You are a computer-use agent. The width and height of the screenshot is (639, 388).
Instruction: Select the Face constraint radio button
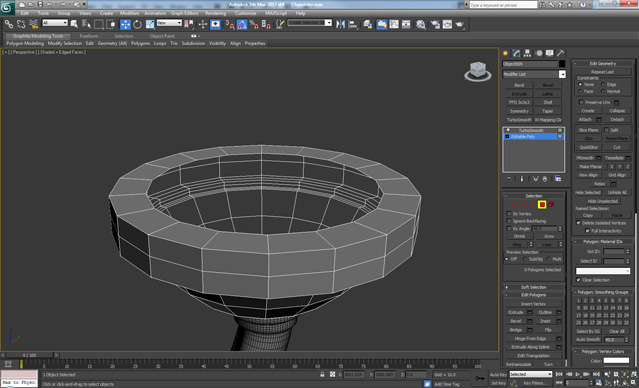pos(580,91)
